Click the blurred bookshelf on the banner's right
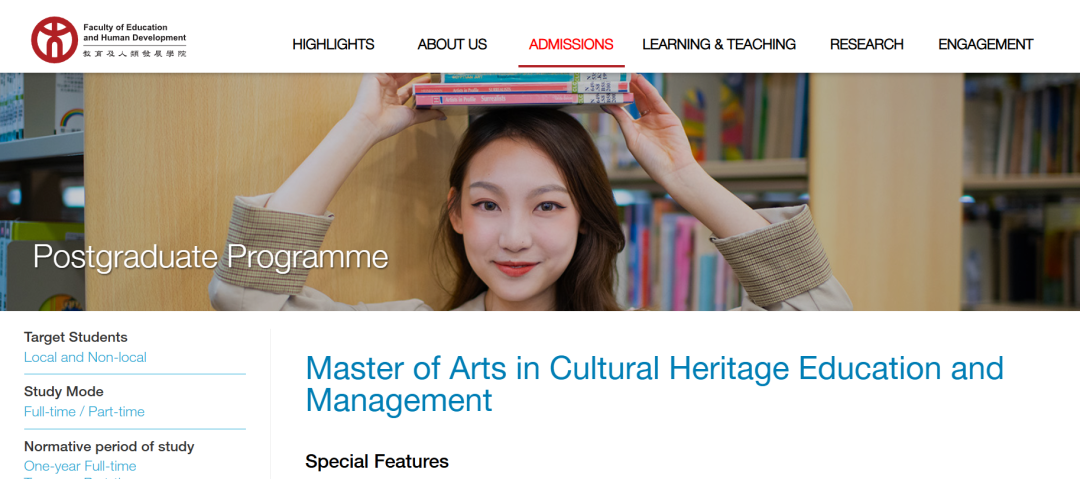1080x479 pixels. [x=1021, y=192]
